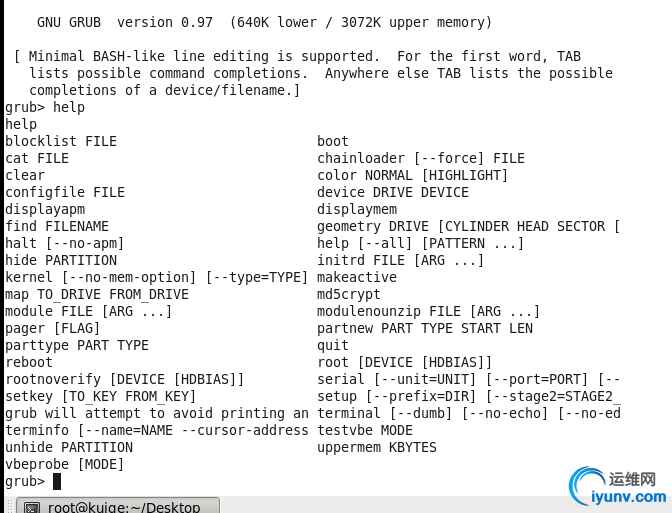Click the 'vbeprobe [MODE]' entry
672x513 pixels.
pos(65,465)
